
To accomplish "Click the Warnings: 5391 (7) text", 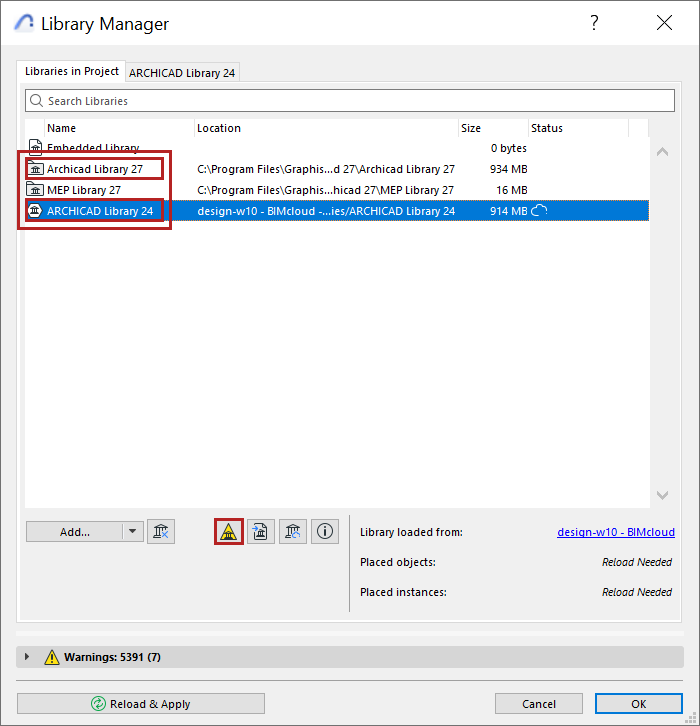I will tap(112, 657).
